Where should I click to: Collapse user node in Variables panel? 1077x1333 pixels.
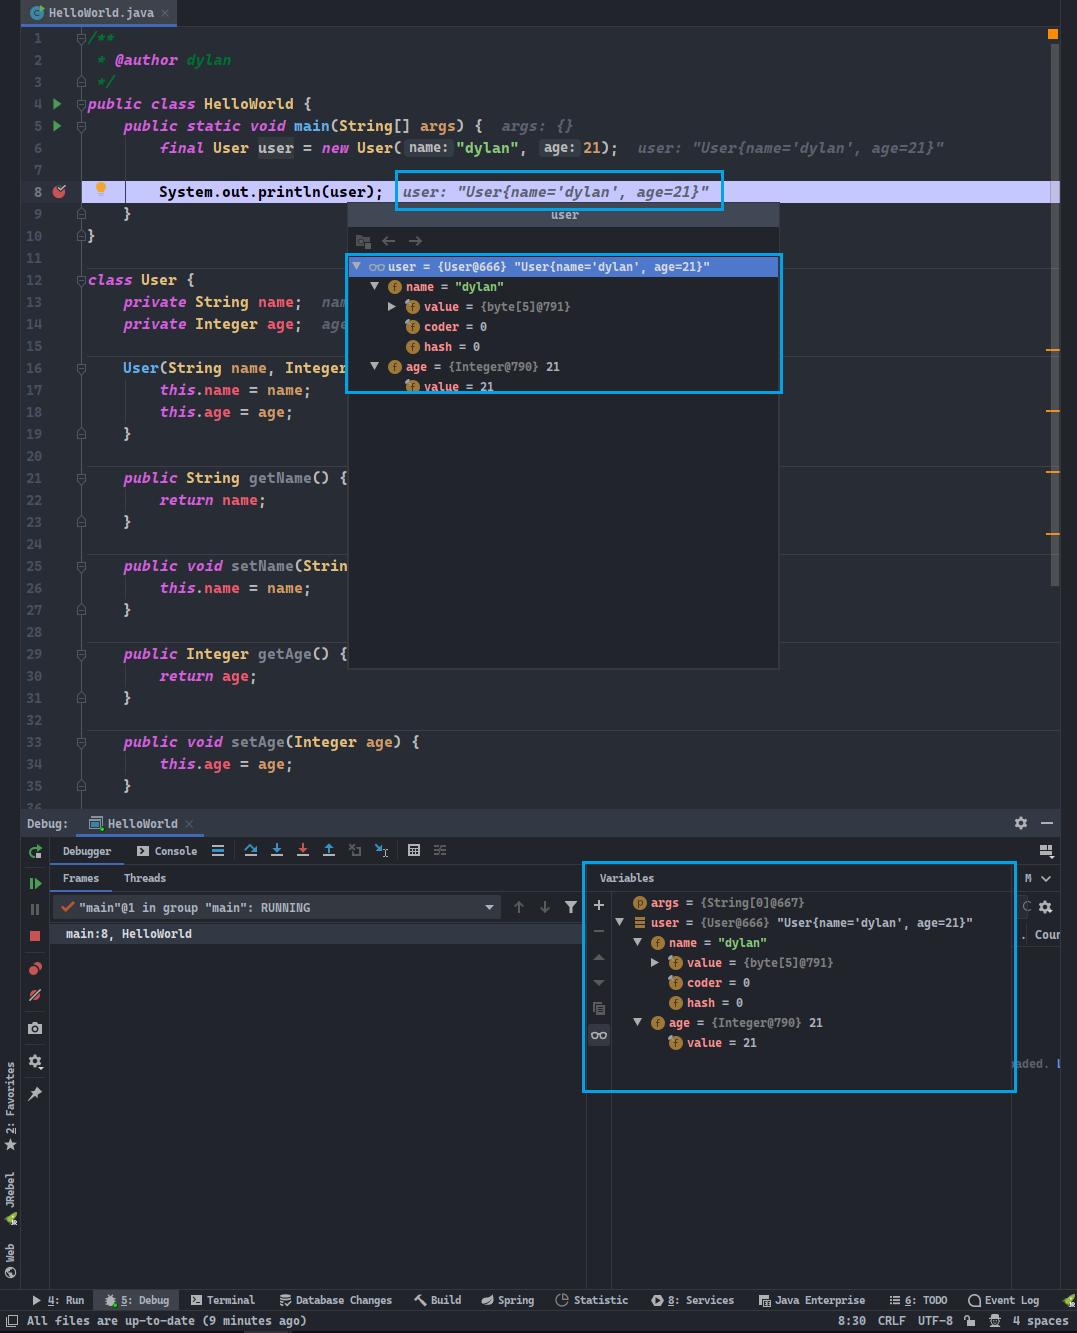[x=620, y=922]
